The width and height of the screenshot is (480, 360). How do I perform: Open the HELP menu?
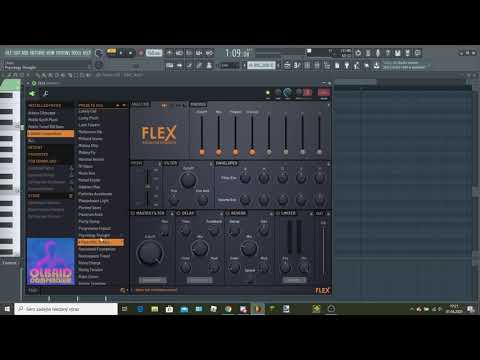coord(86,53)
